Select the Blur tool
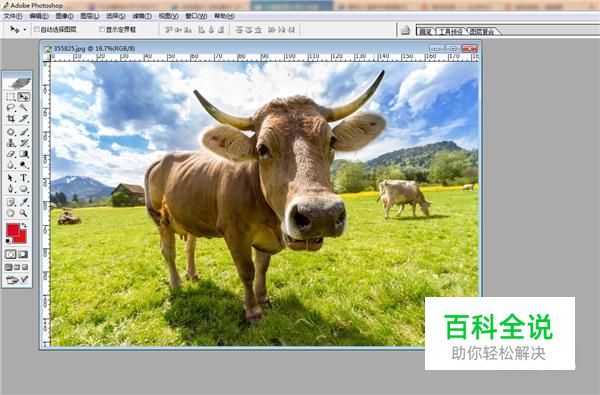This screenshot has height=395, width=600. tap(11, 165)
